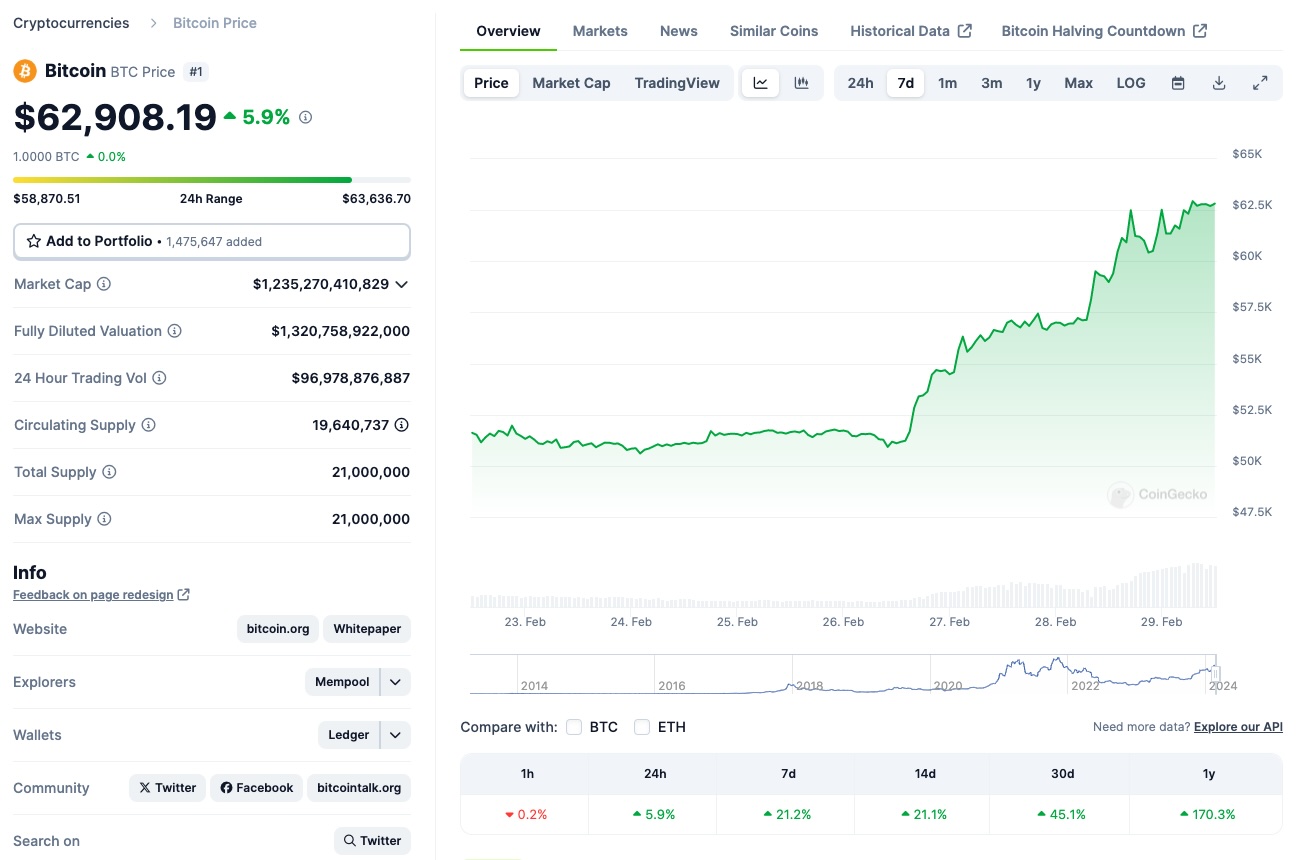The width and height of the screenshot is (1307, 860).
Task: Click the $1,235,270,410,829 market cap value
Action: coord(321,284)
